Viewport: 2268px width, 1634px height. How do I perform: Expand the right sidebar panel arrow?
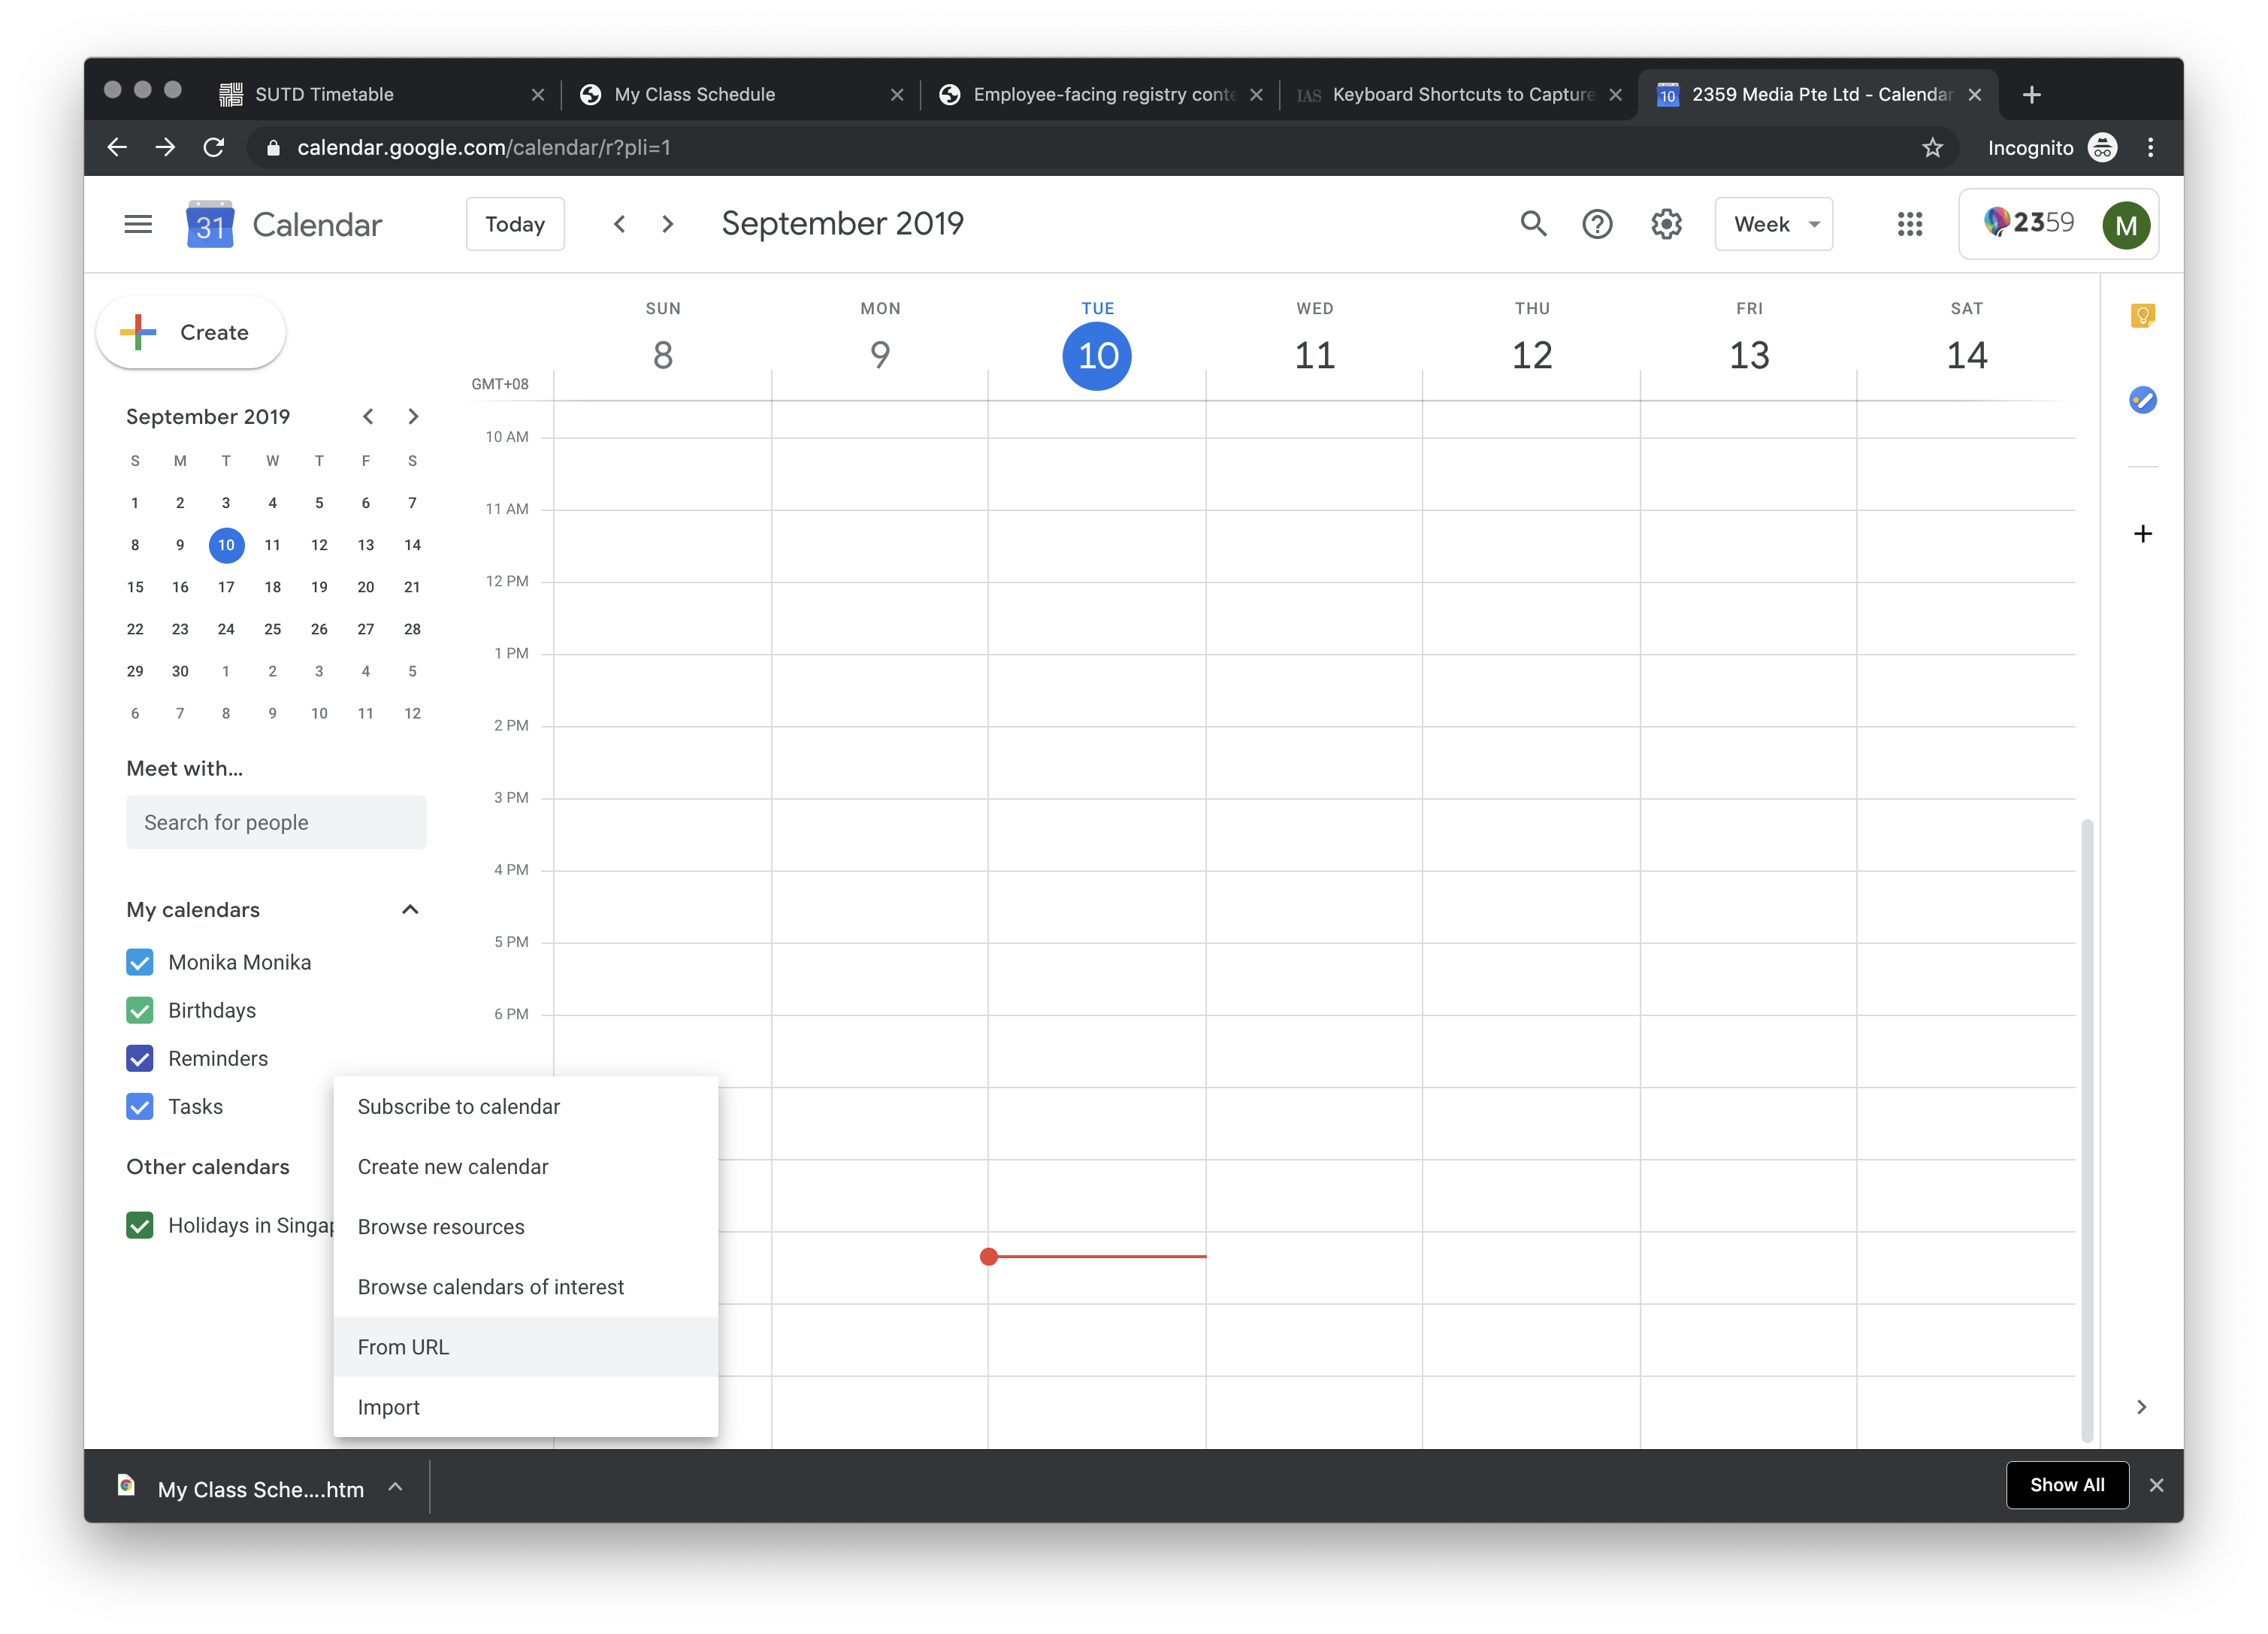coord(2141,1405)
